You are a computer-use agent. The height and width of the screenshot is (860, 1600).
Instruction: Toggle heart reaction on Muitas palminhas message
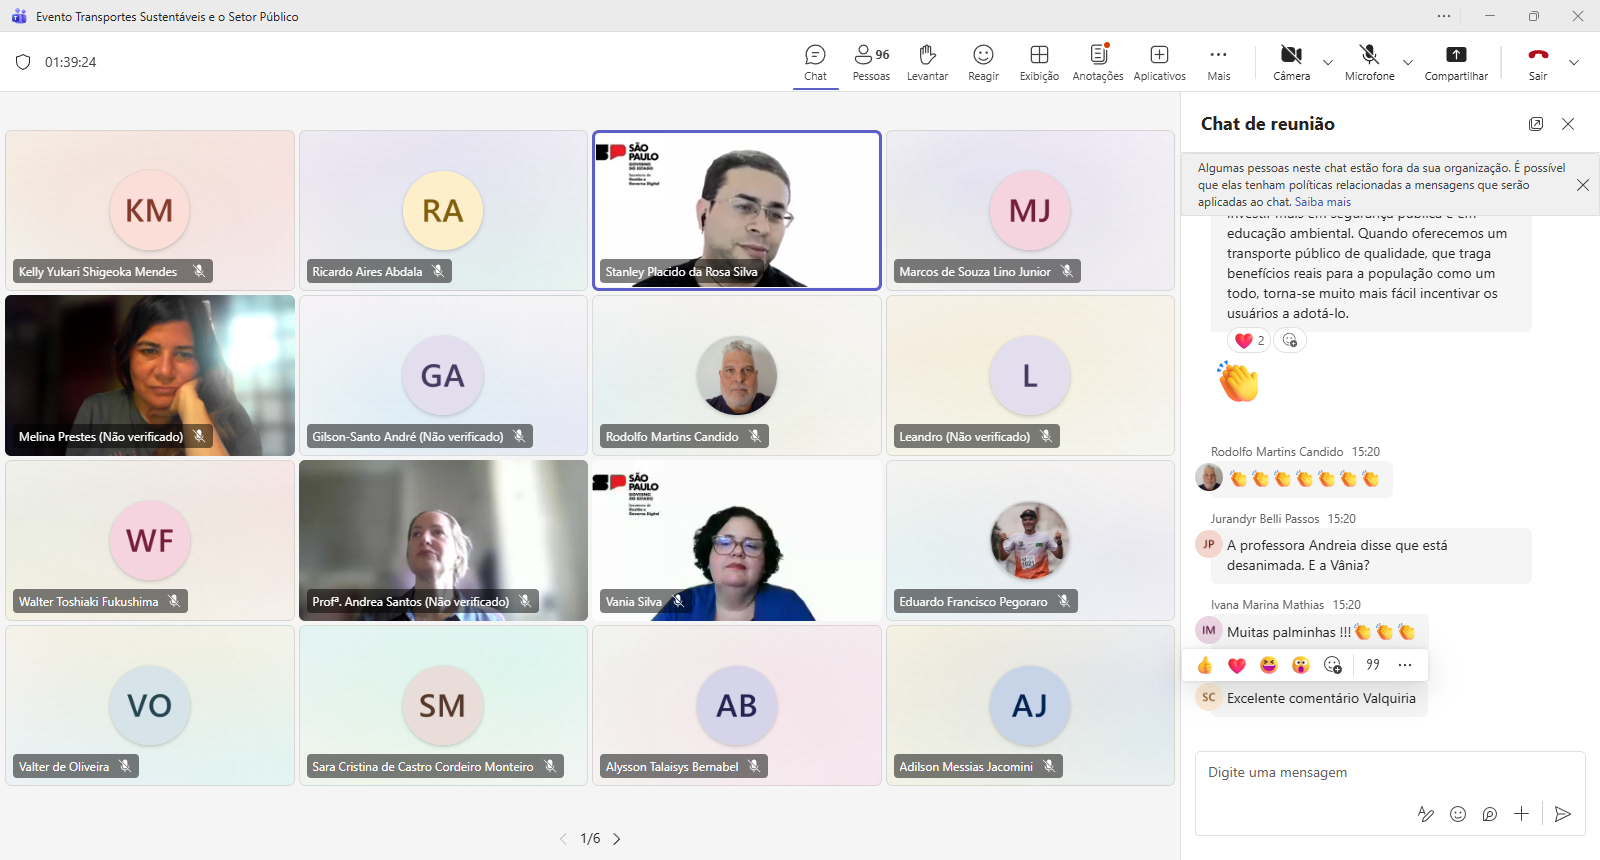click(x=1237, y=665)
